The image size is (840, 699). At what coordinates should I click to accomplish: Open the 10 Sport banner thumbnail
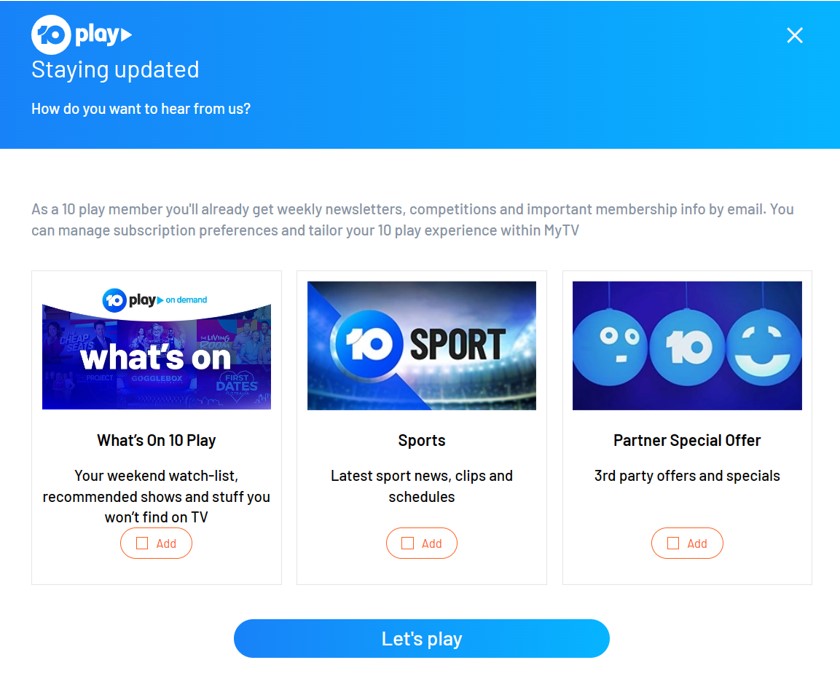422,345
